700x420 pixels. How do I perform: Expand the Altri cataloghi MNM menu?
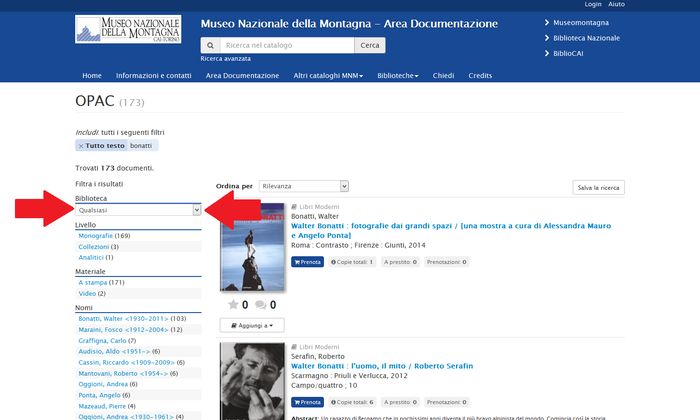[328, 76]
